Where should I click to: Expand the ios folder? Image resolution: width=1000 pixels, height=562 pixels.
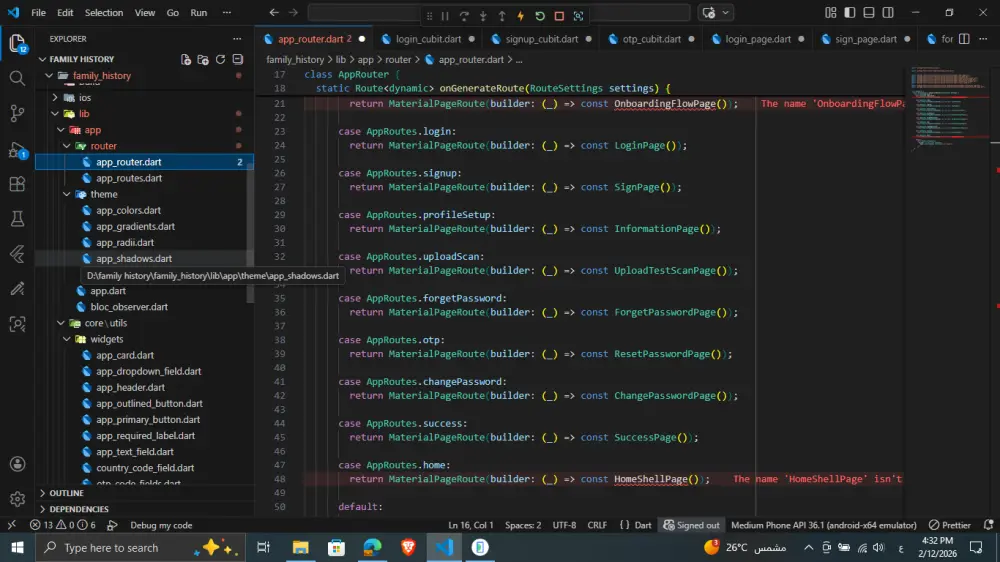85,98
